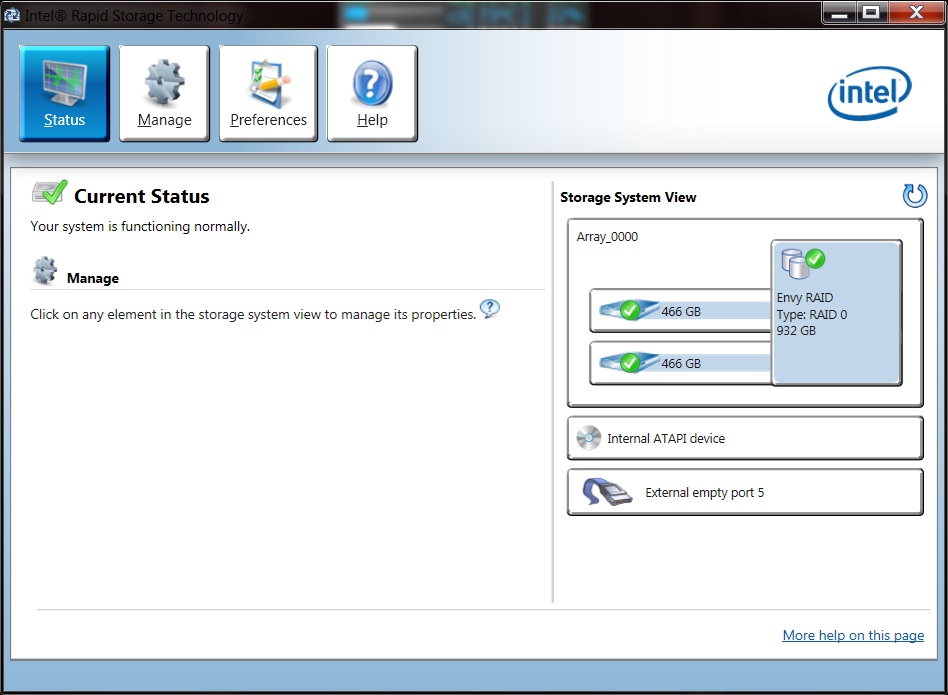Image resolution: width=948 pixels, height=695 pixels.
Task: Select the Internal ATAPI device
Action: (x=745, y=438)
